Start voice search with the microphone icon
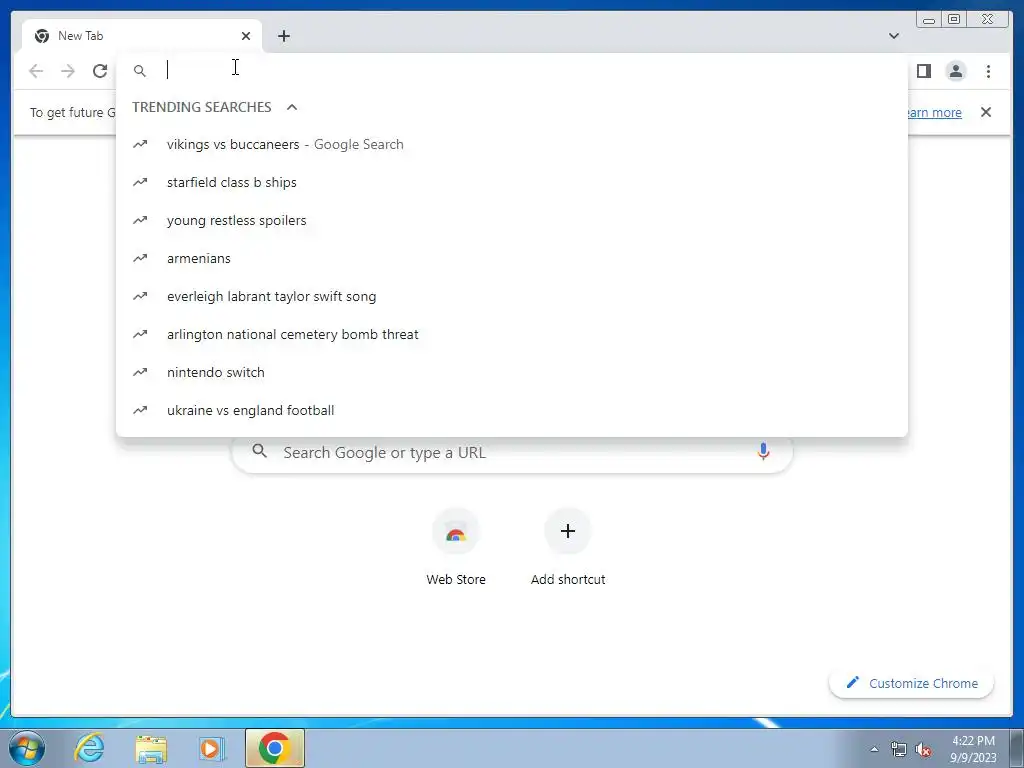Viewport: 1024px width, 768px height. pos(763,451)
